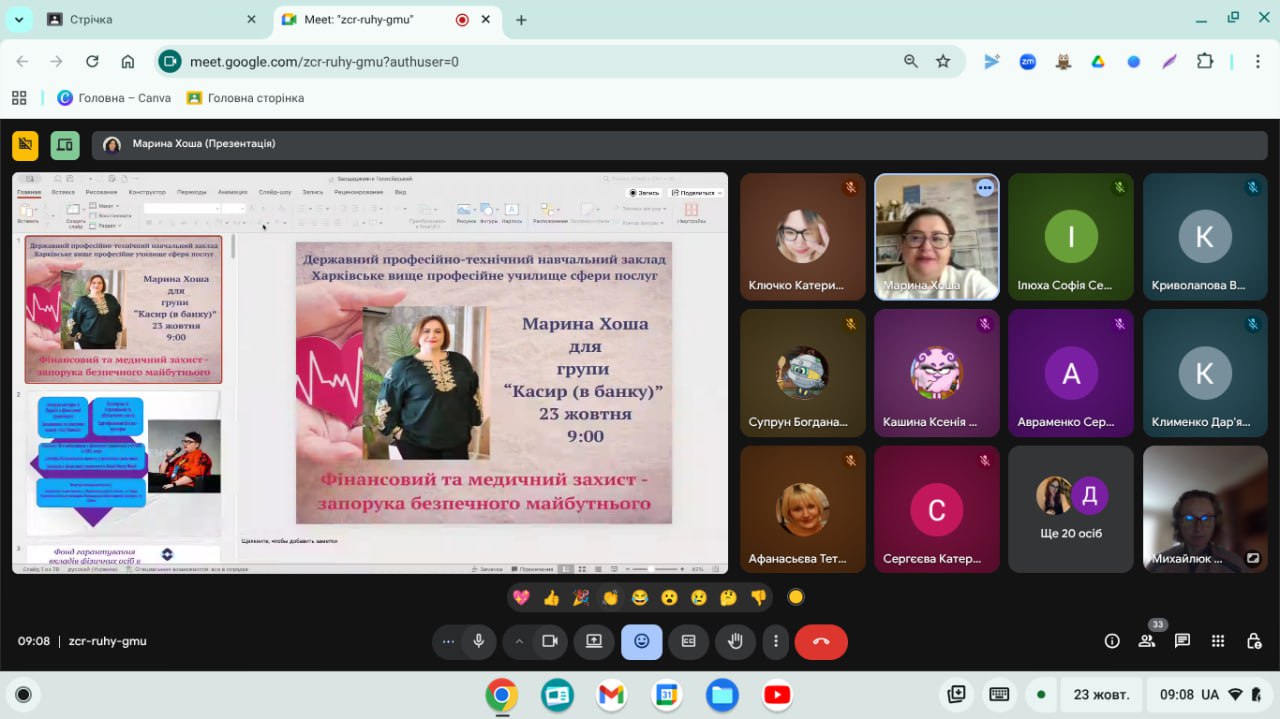
Task: Open the Головна – Canva bookmark
Action: [x=114, y=98]
